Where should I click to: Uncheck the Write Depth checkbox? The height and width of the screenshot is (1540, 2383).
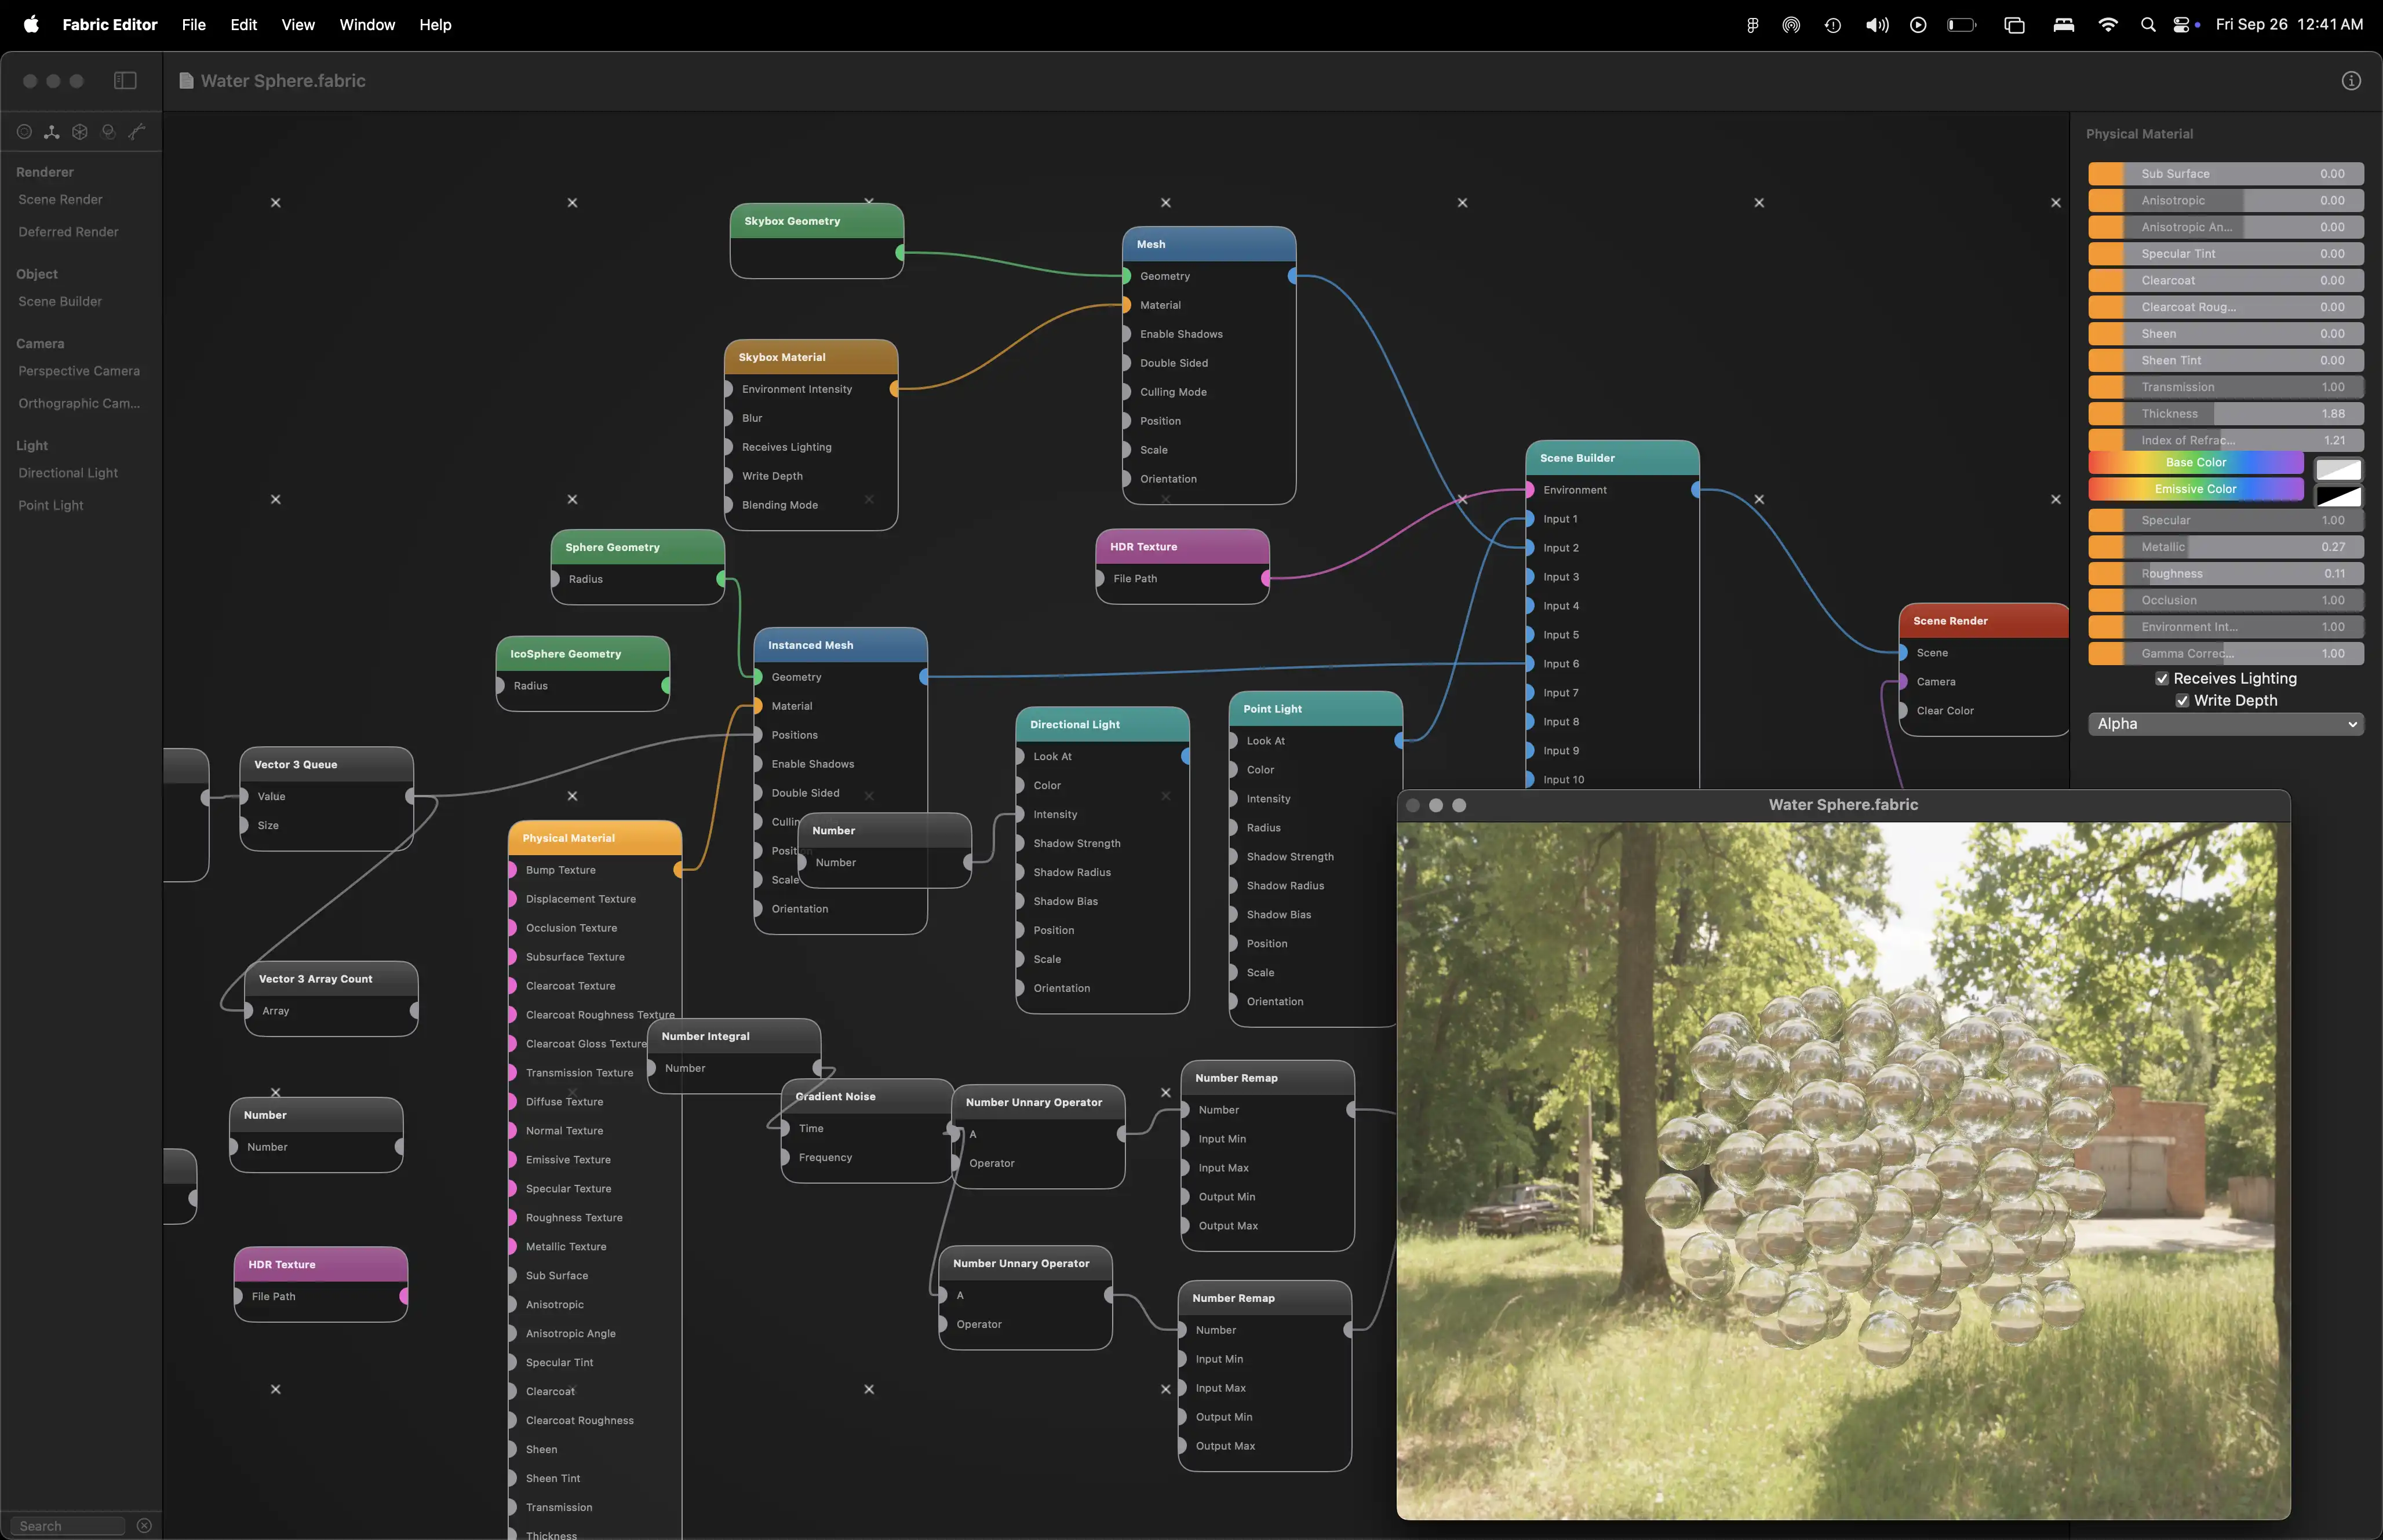point(2182,701)
